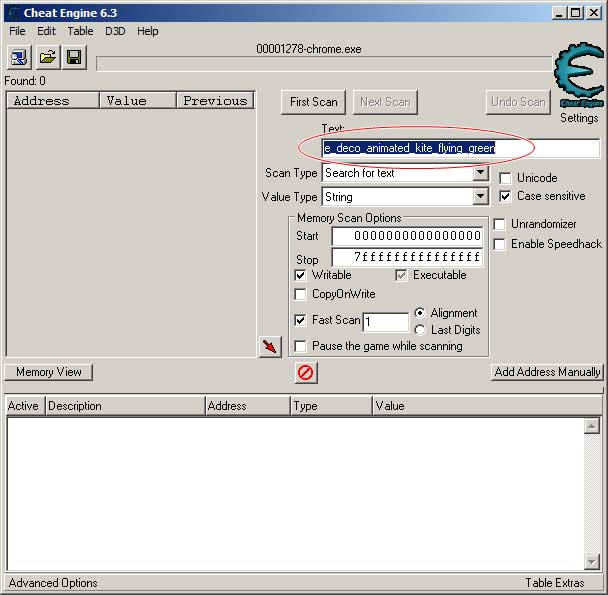Image resolution: width=608 pixels, height=595 pixels.
Task: Open Settings under the logo
Action: pos(579,118)
